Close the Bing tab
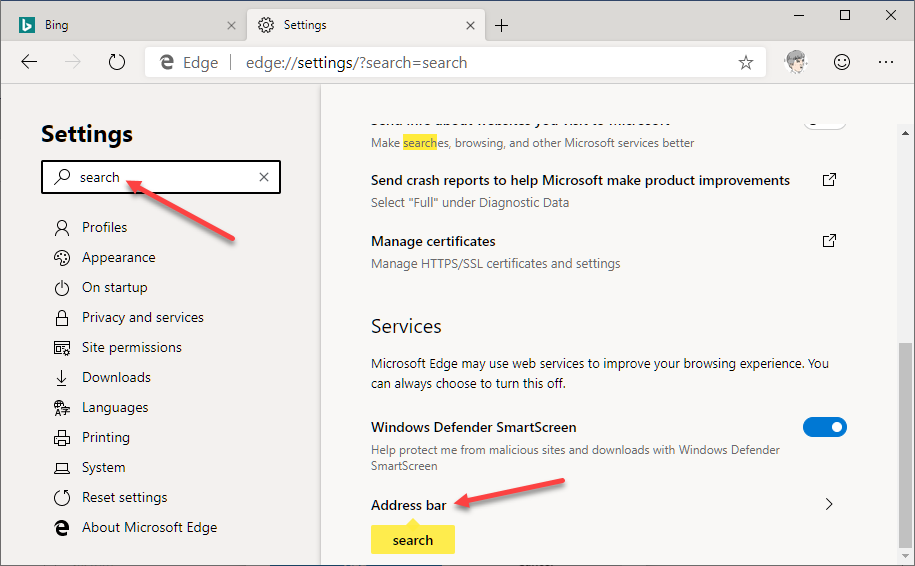 coord(231,26)
